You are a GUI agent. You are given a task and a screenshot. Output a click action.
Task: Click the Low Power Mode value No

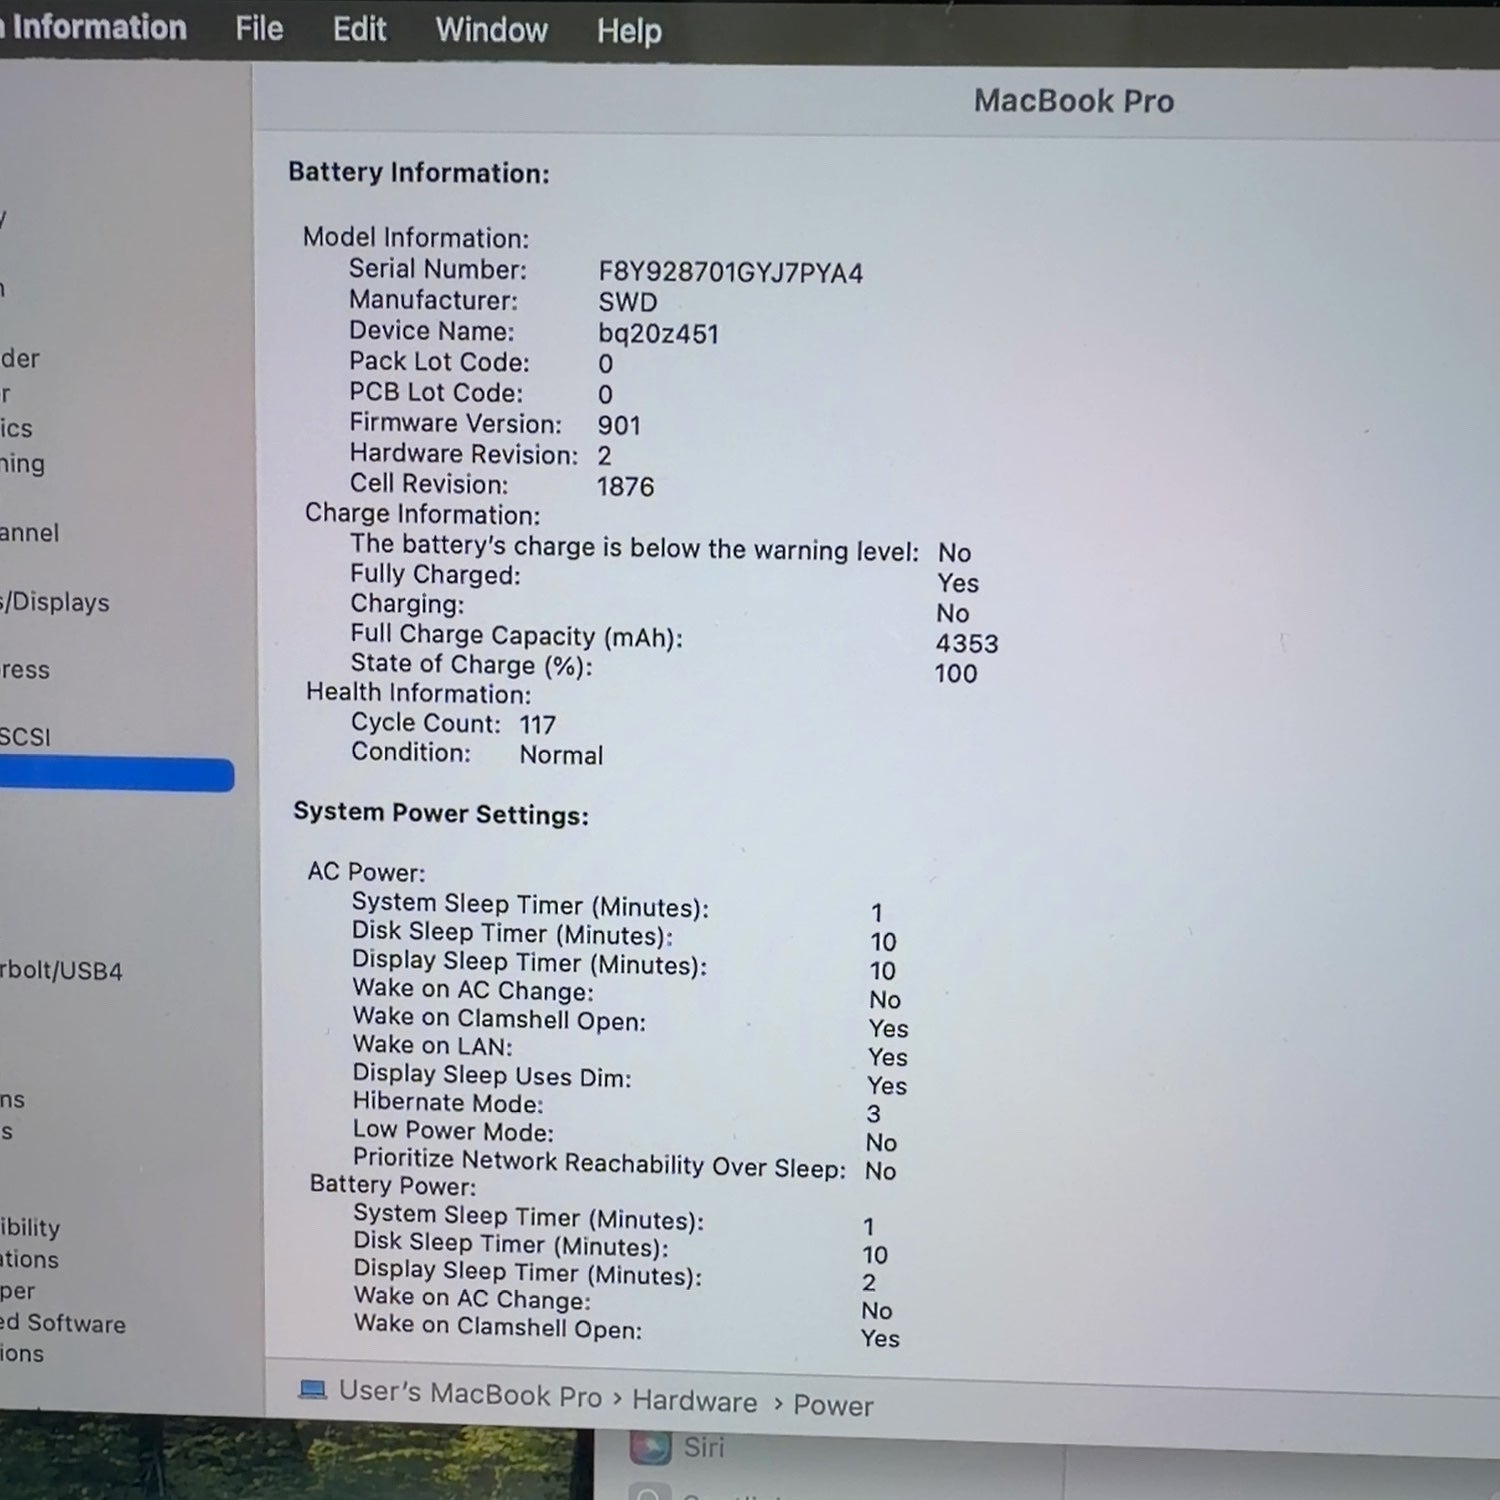pos(881,1143)
